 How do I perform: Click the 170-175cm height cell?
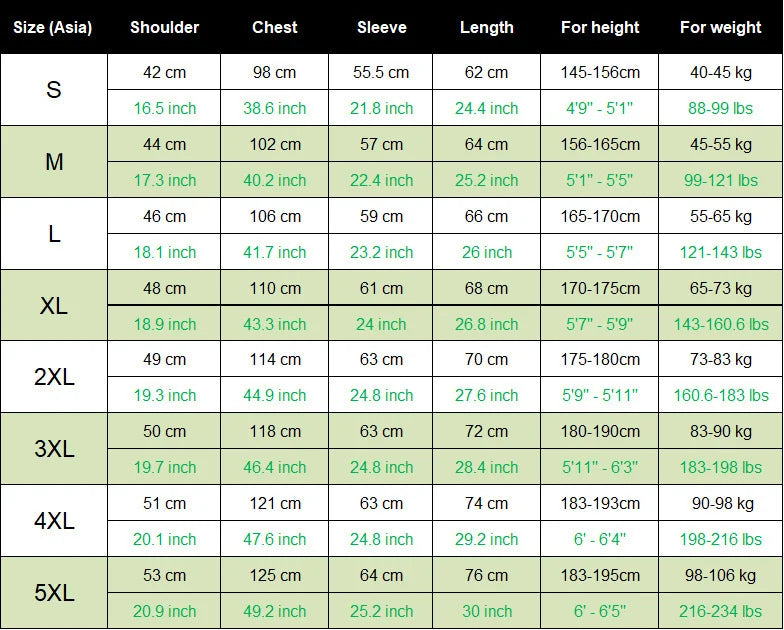(600, 288)
